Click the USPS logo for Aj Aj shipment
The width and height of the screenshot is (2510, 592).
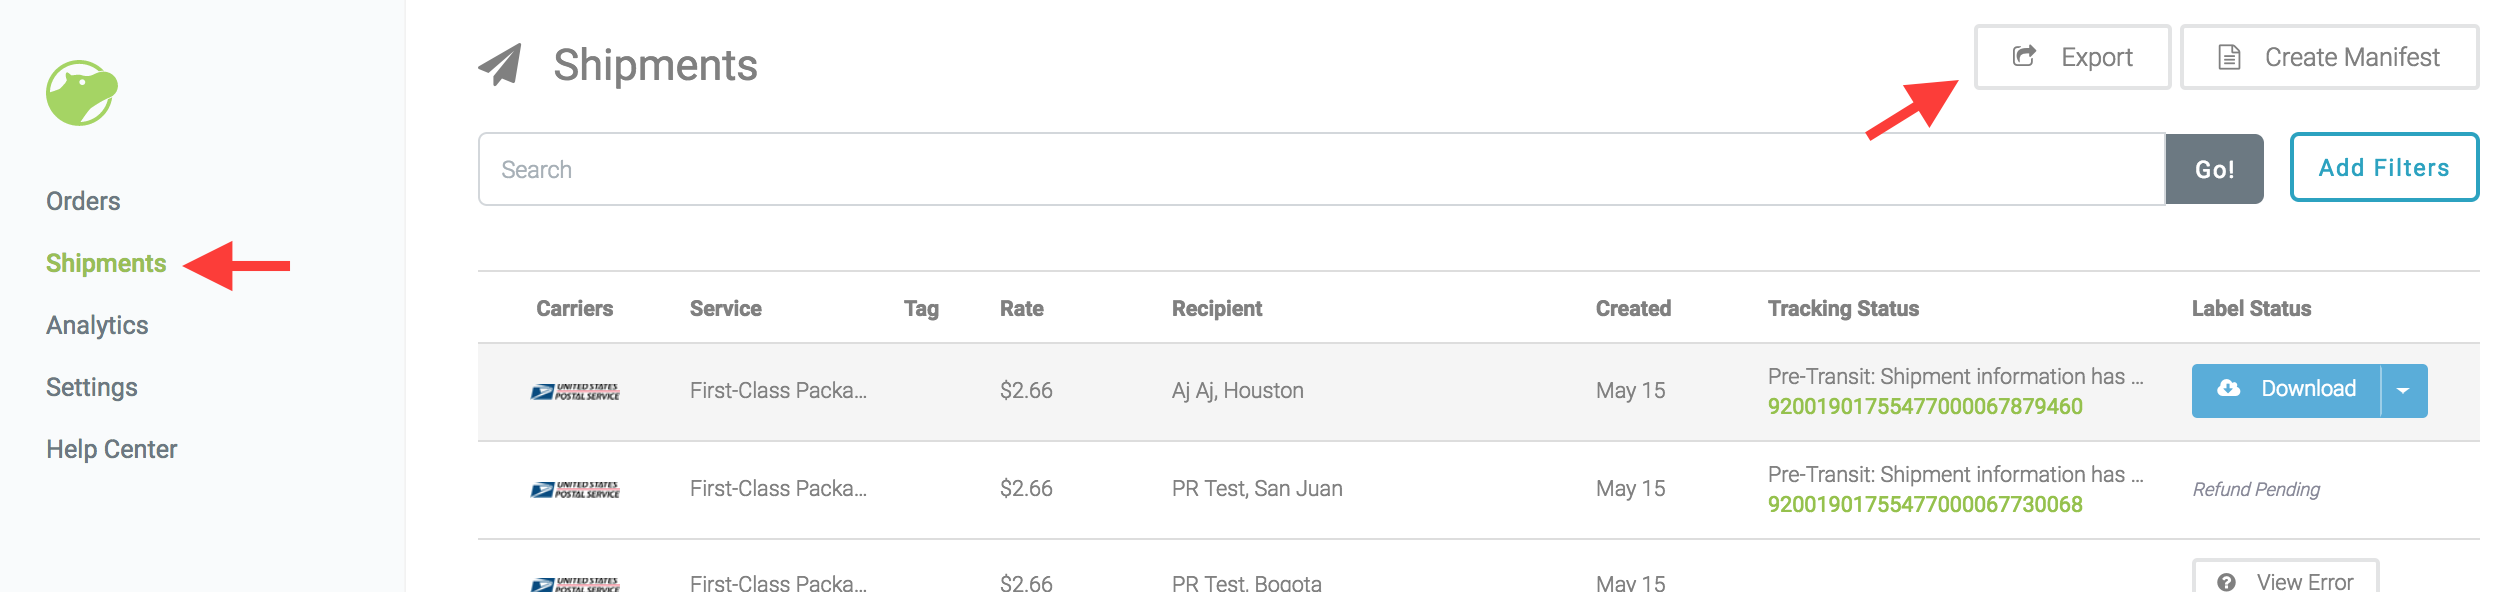[x=575, y=391]
